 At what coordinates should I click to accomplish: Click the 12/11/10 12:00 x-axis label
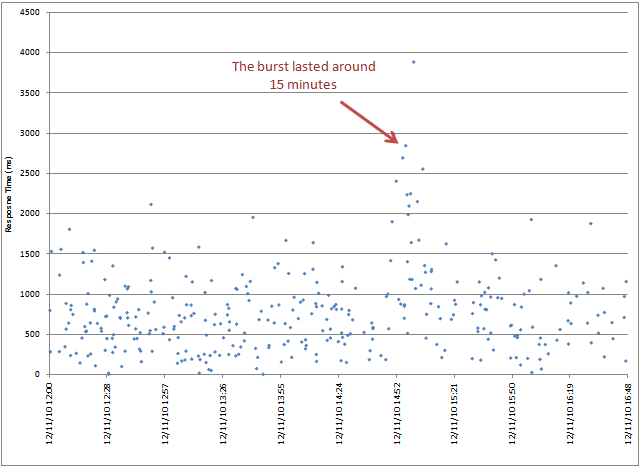(50, 411)
